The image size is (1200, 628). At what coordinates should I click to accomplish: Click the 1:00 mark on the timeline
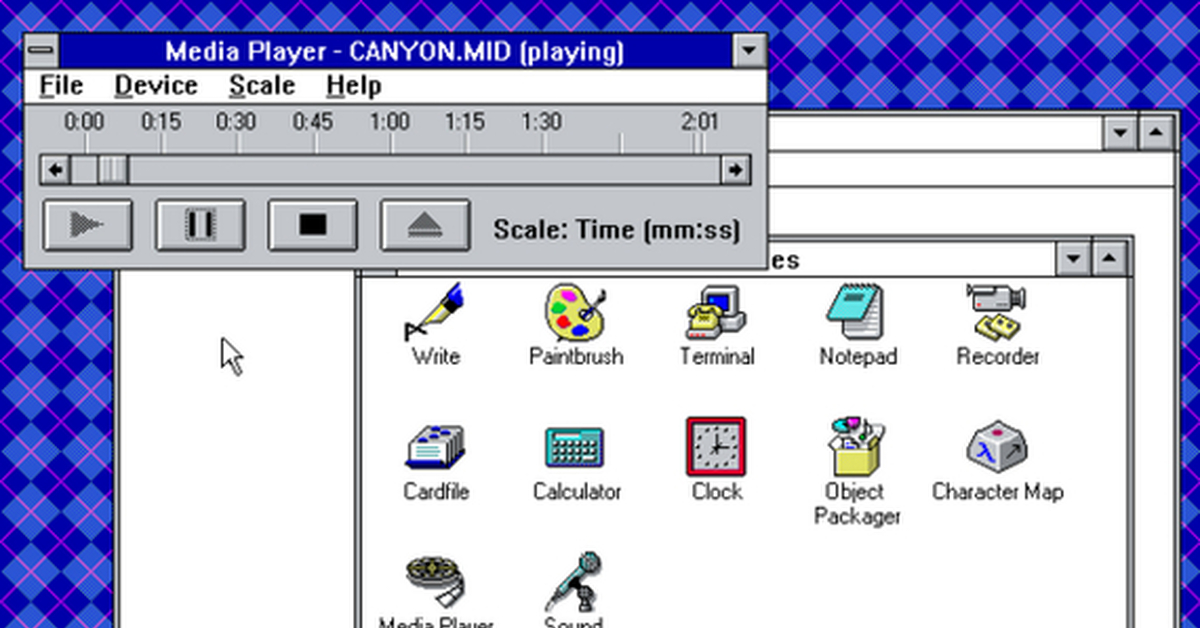point(390,123)
